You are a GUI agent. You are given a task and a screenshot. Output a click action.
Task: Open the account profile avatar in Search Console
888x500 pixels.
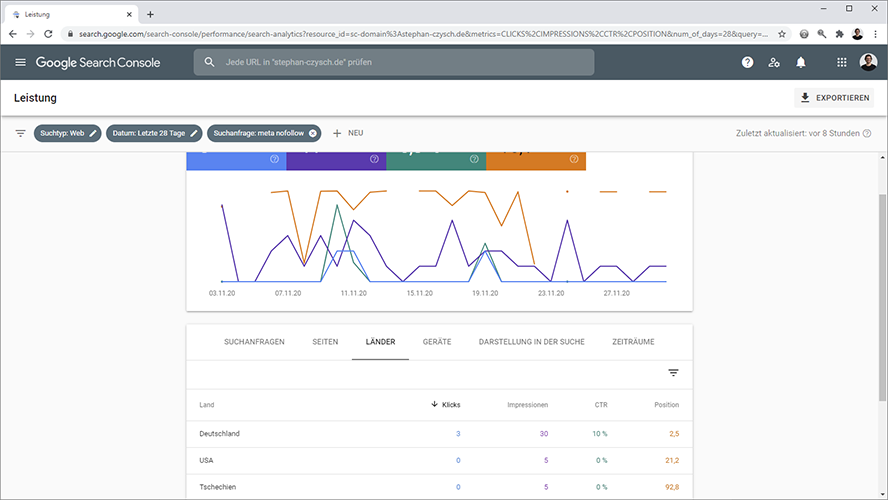(x=868, y=62)
